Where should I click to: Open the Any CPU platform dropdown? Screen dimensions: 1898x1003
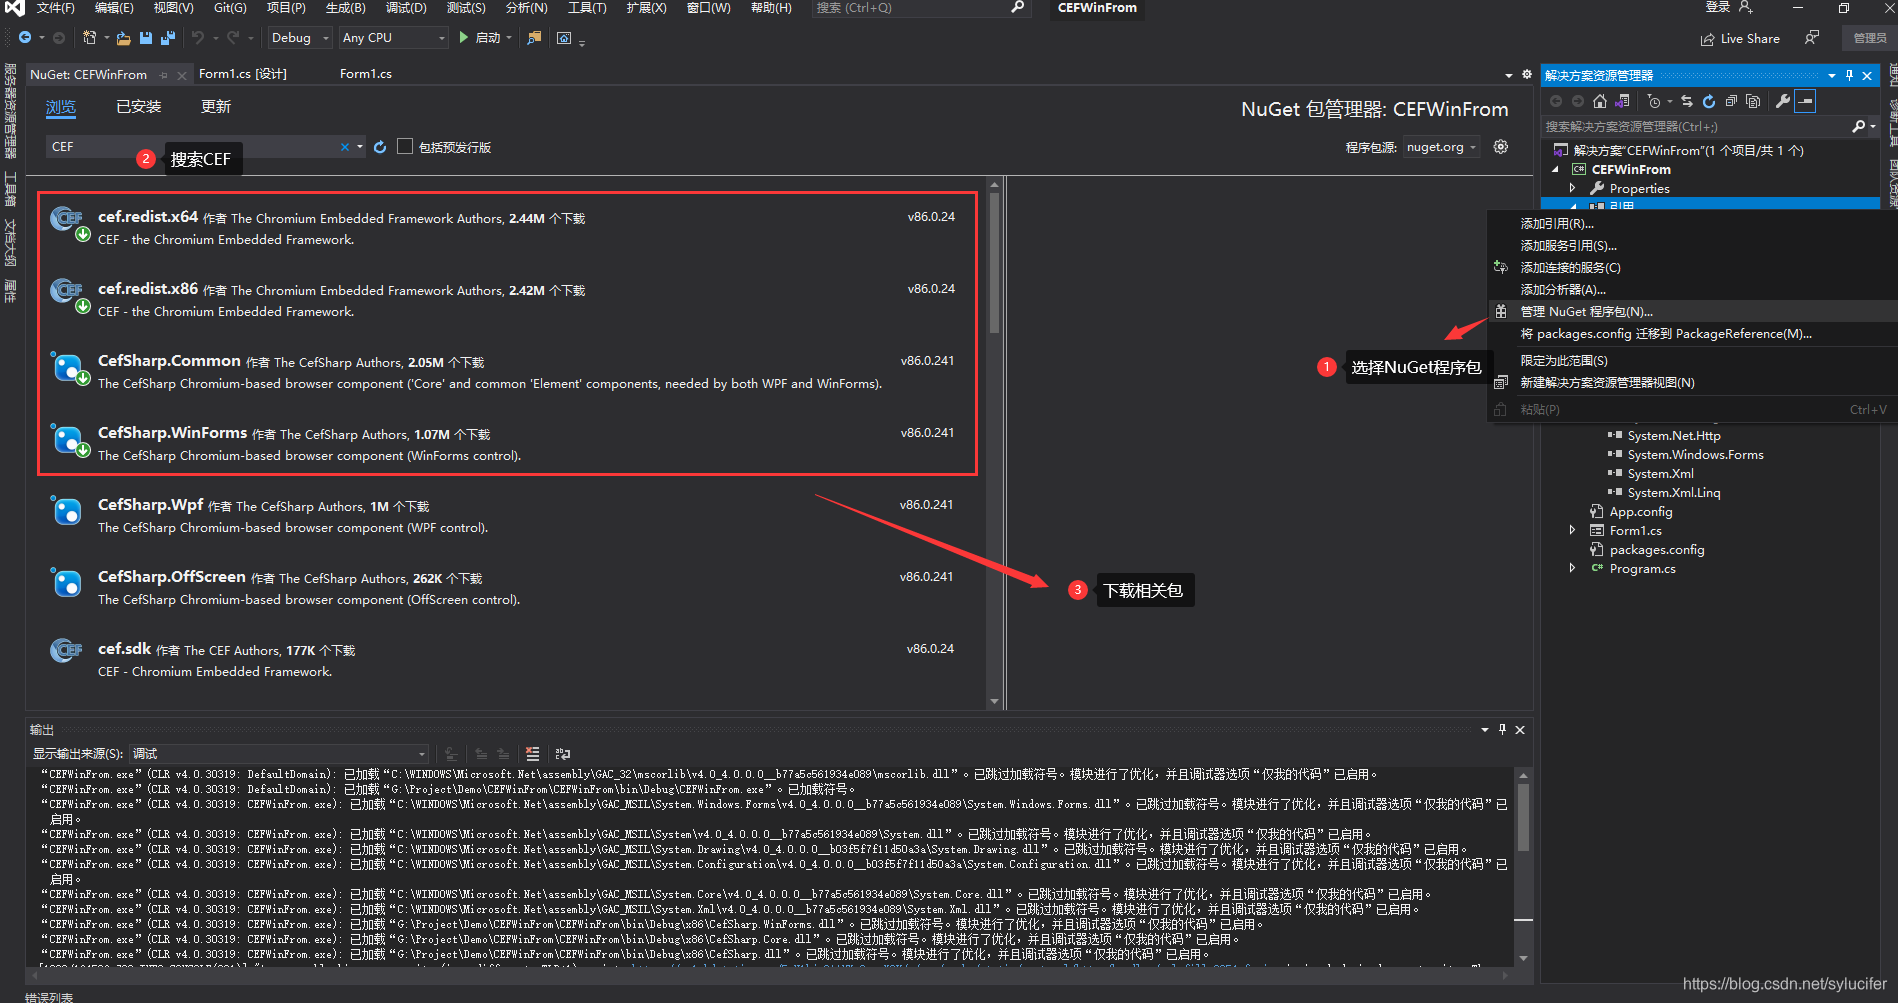[x=393, y=38]
